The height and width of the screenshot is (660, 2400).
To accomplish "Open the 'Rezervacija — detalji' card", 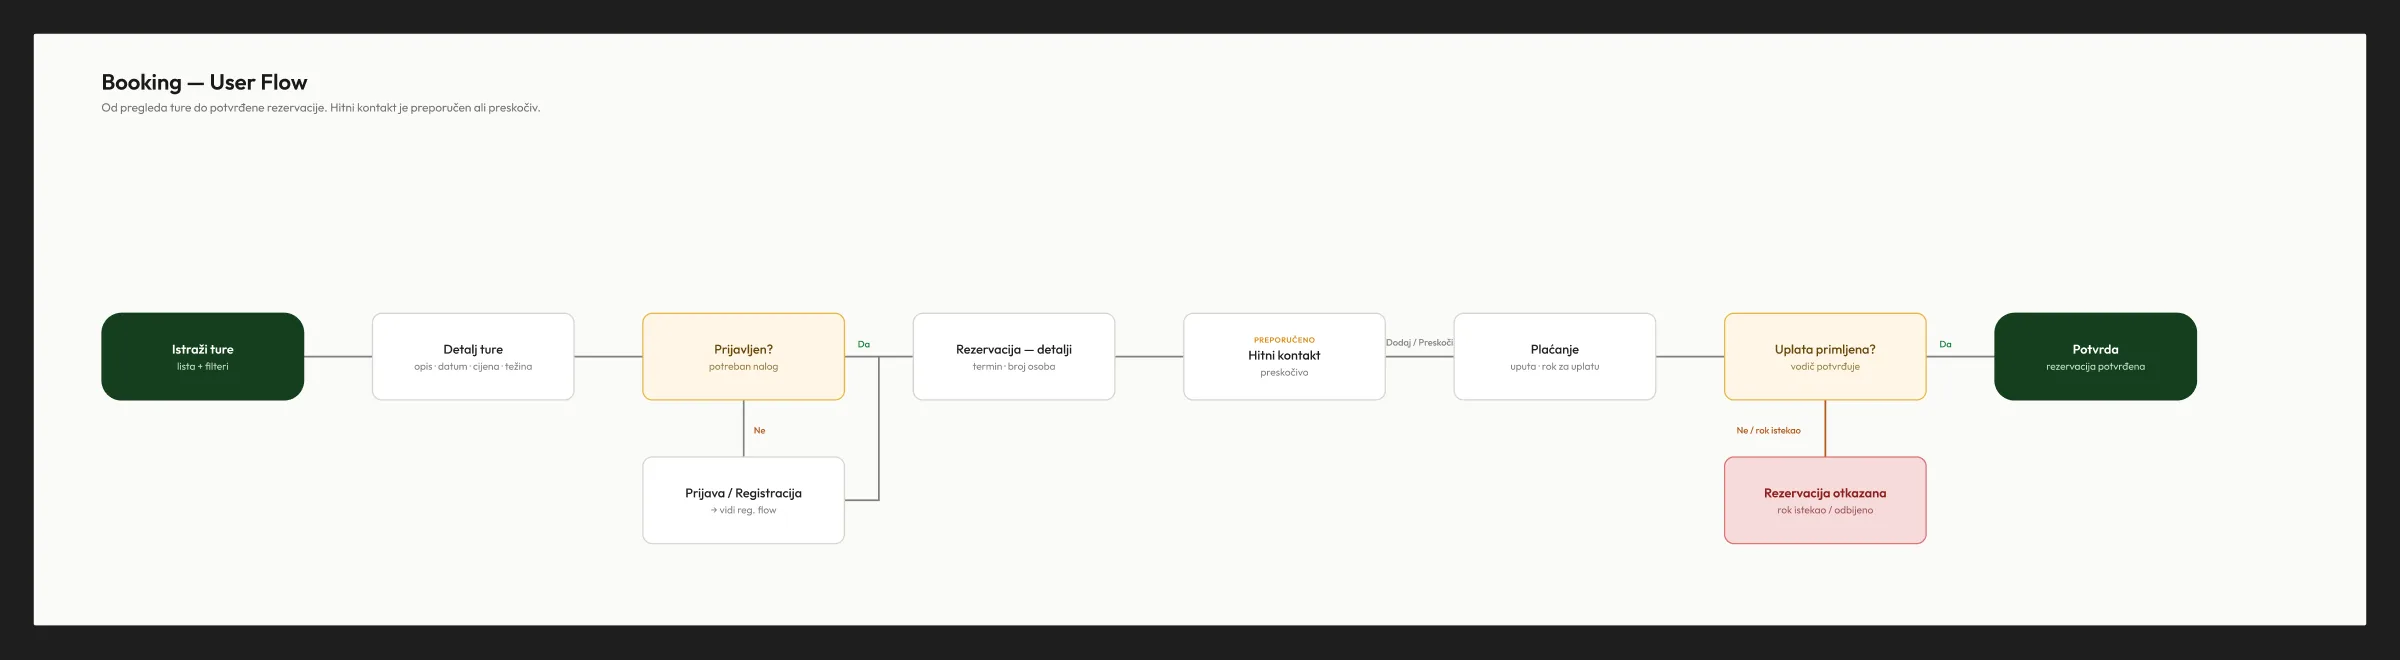I will [1014, 357].
